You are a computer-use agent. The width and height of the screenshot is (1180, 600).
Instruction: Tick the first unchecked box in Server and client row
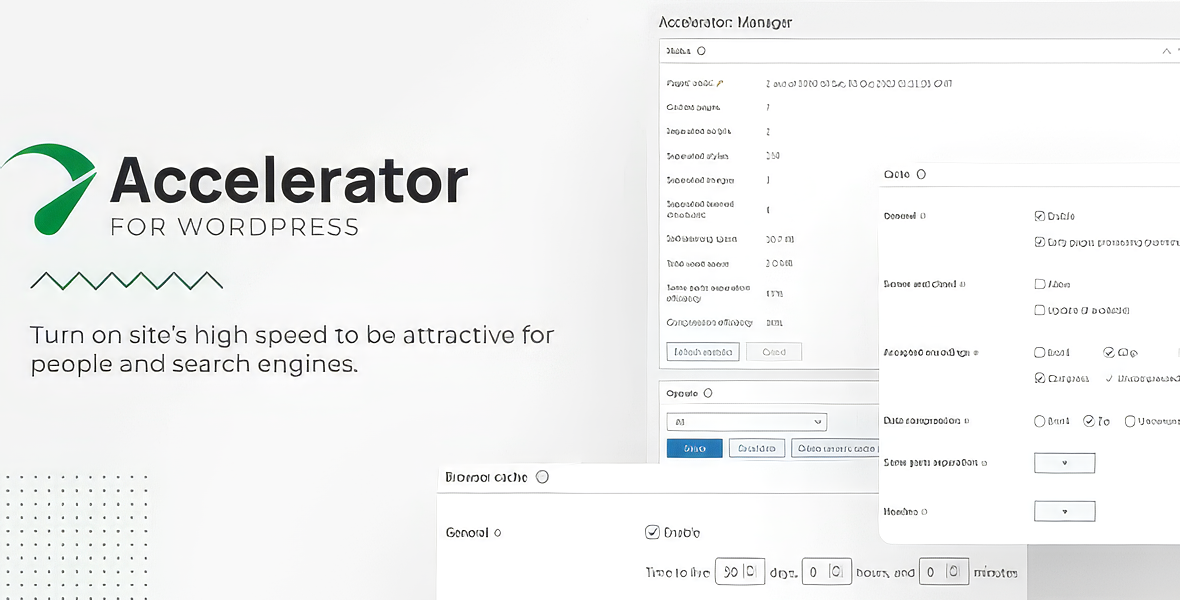1040,285
